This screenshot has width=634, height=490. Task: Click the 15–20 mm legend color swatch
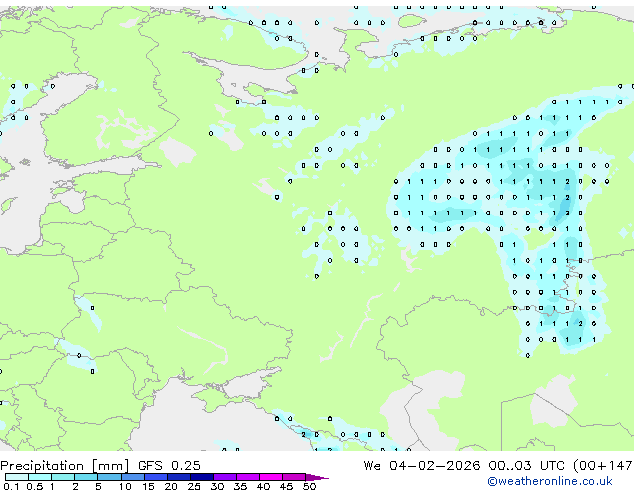[155, 477]
